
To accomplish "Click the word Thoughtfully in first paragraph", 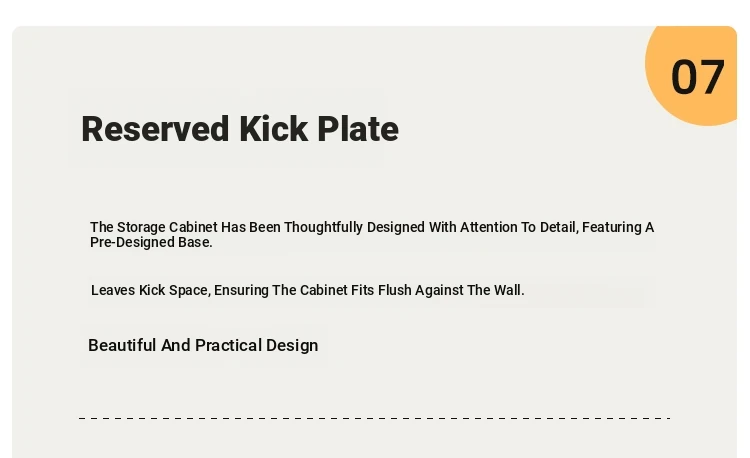I will click(323, 227).
